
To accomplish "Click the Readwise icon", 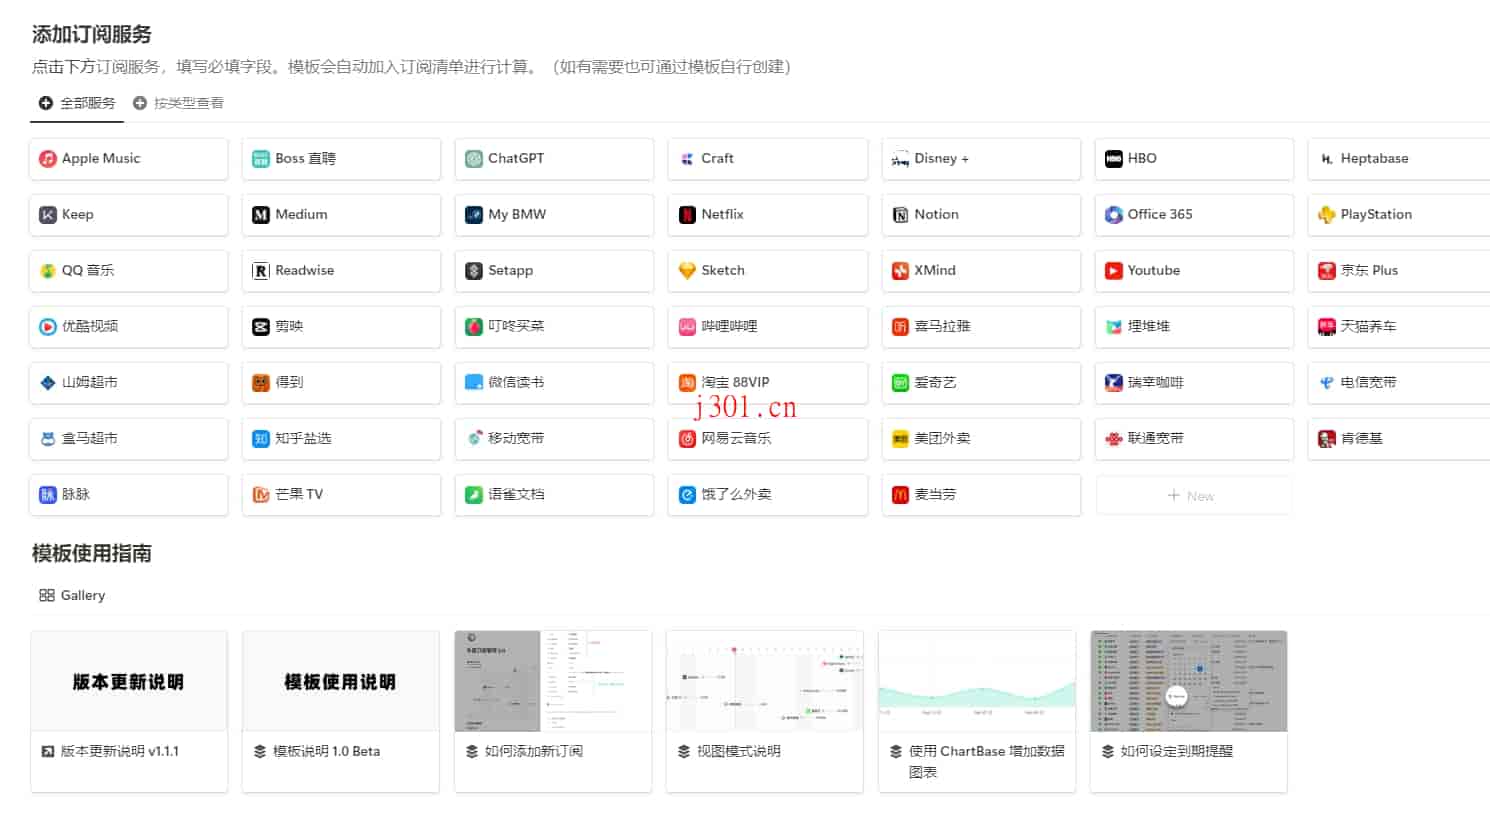I will tap(261, 271).
